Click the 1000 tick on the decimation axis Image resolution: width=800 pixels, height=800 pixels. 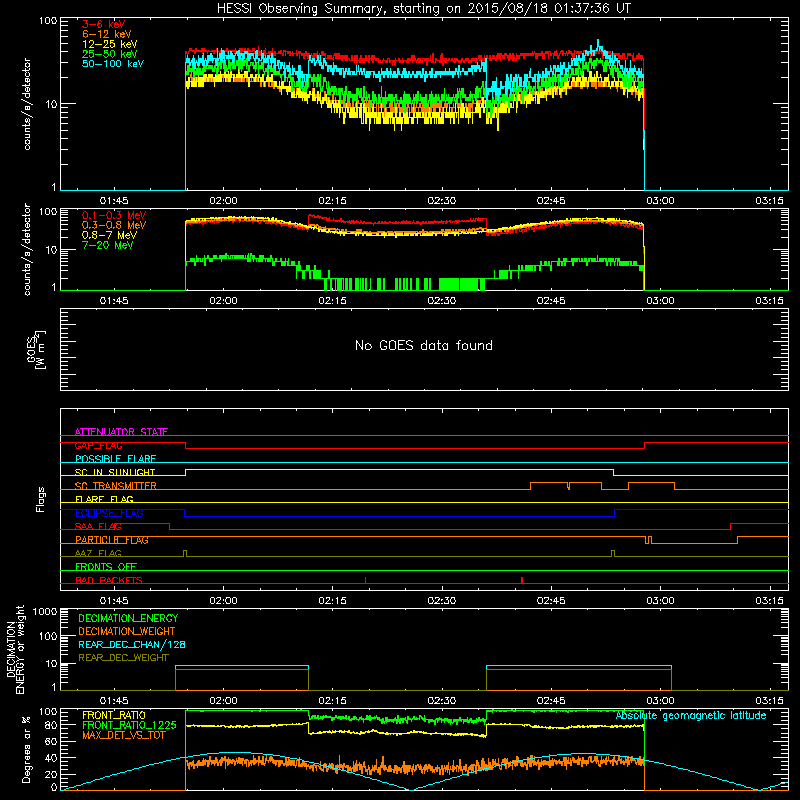(x=45, y=612)
